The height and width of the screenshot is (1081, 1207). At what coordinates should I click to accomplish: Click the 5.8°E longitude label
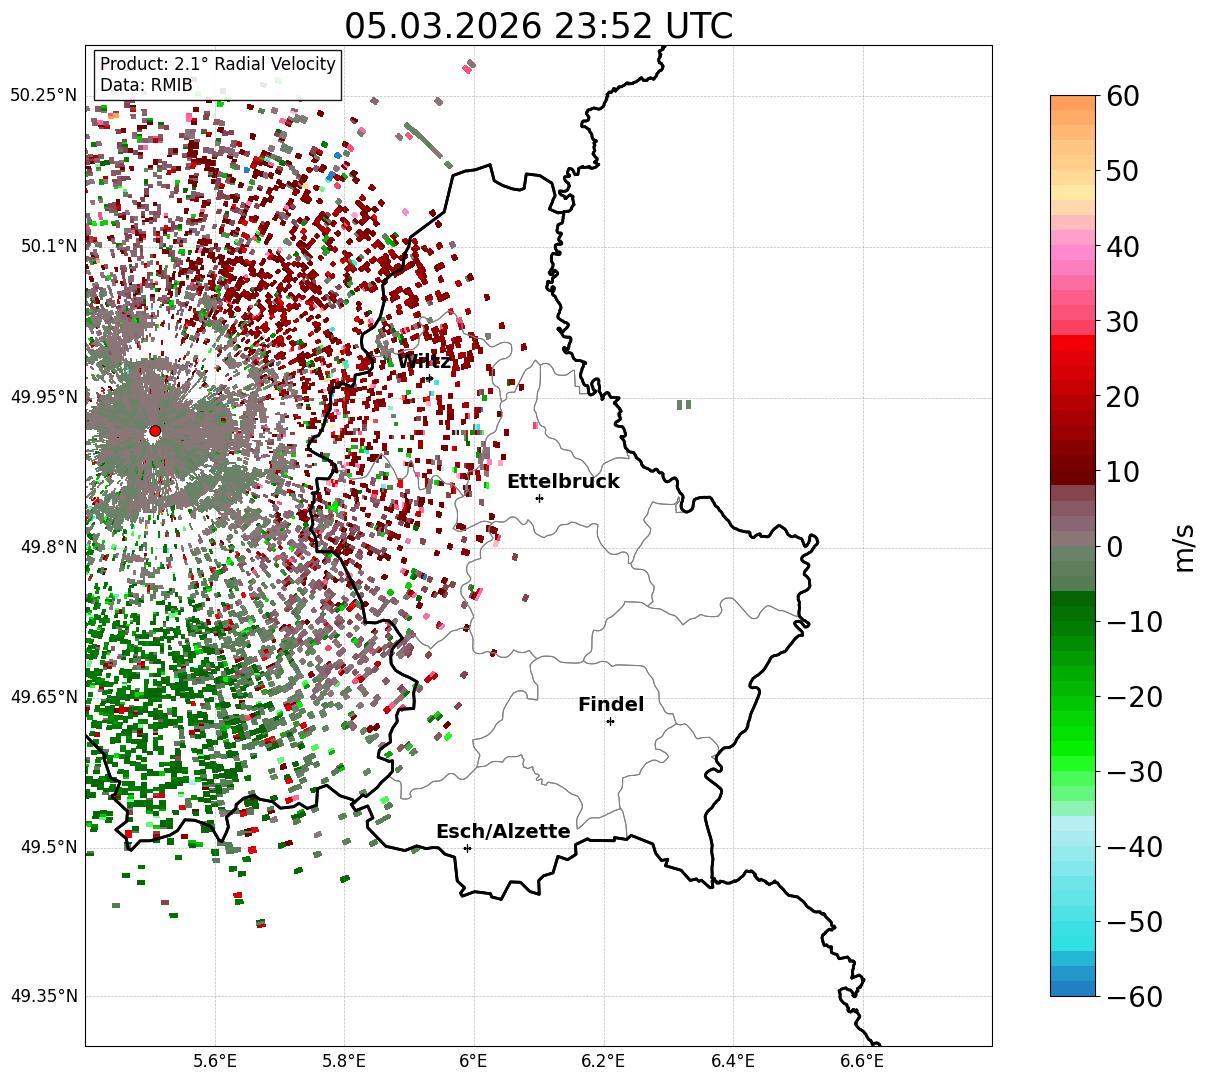pyautogui.click(x=345, y=1061)
